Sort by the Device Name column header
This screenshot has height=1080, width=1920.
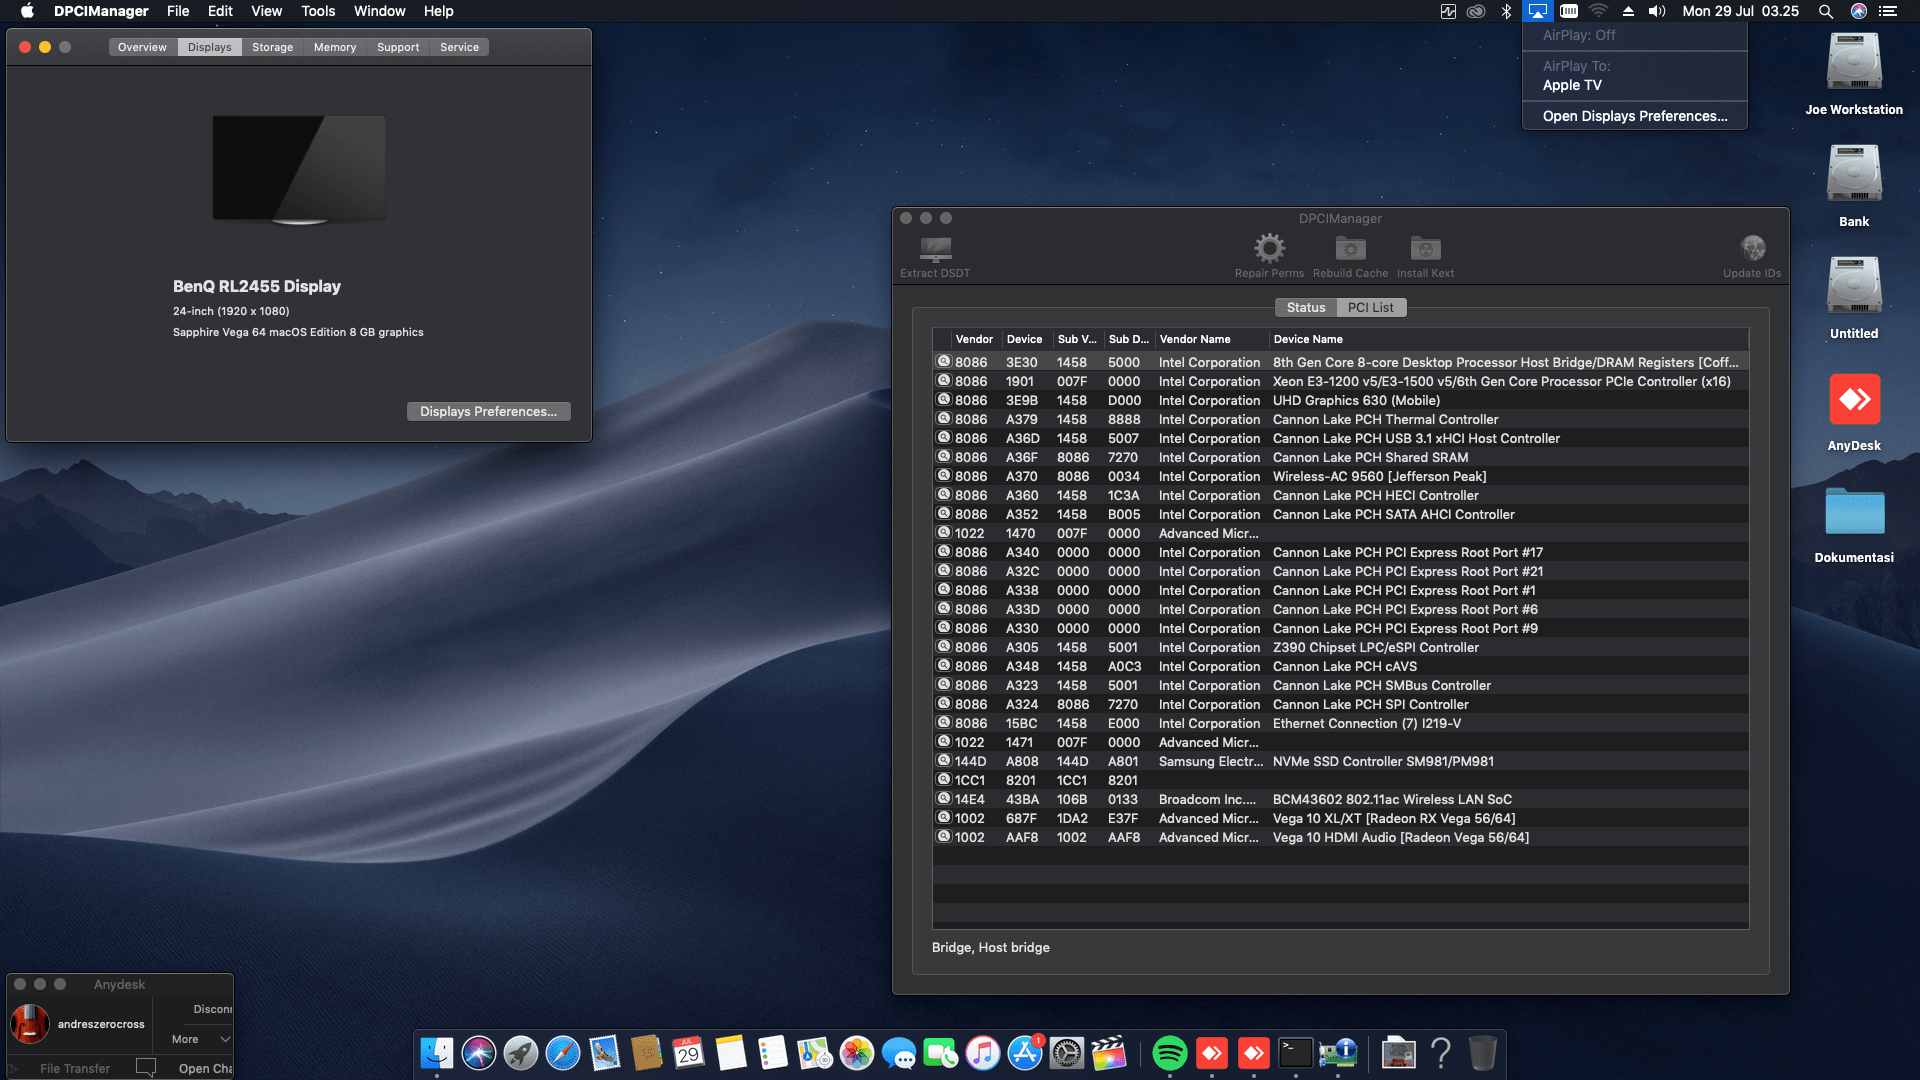(x=1509, y=339)
